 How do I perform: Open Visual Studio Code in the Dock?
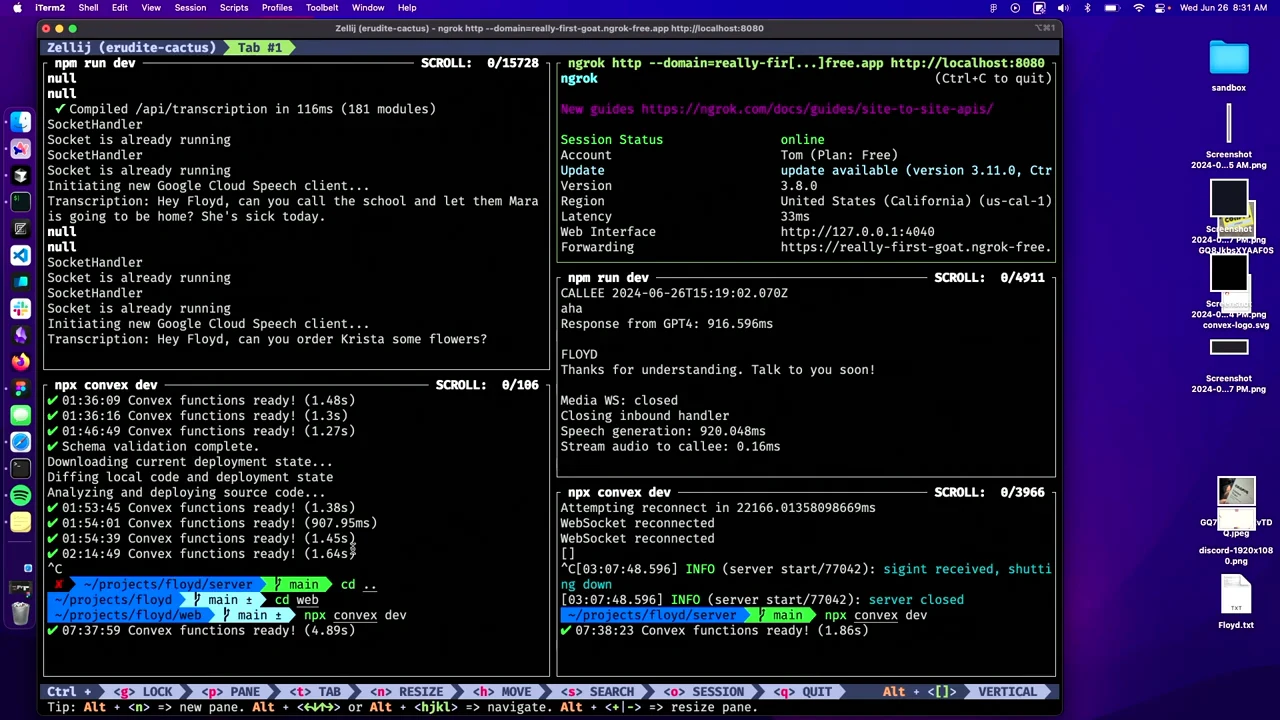(20, 255)
